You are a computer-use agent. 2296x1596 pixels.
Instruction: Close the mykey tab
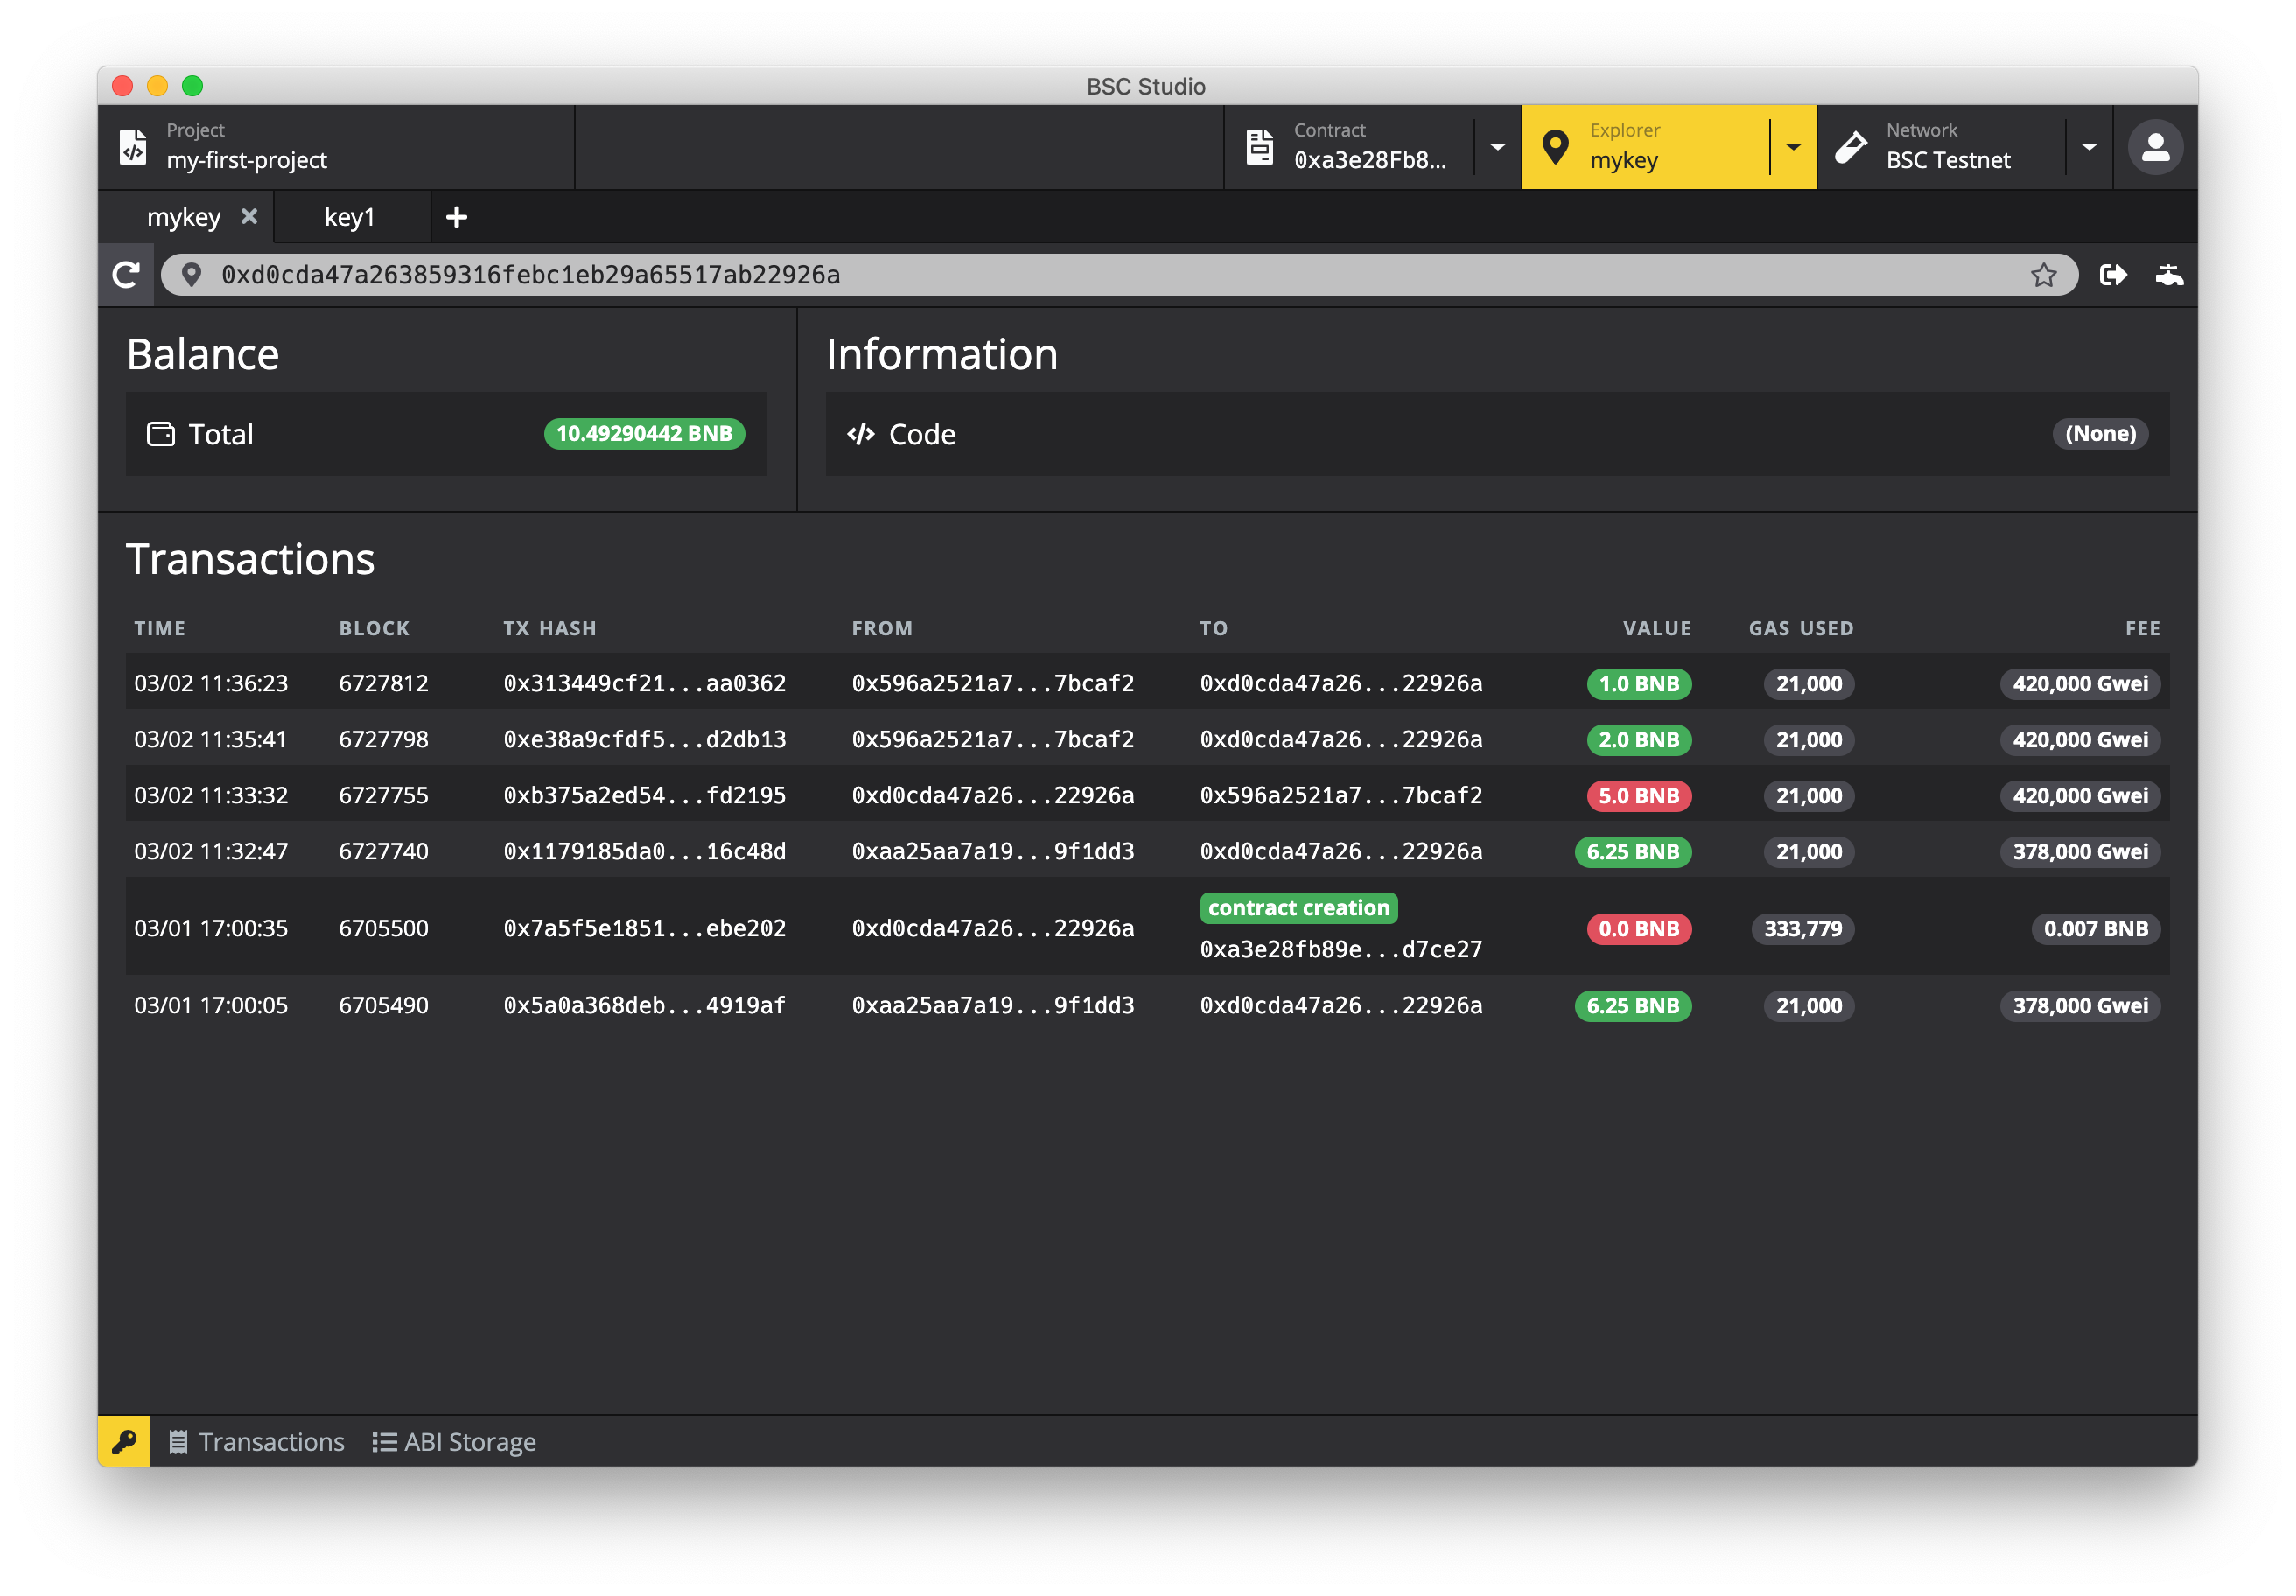(249, 216)
